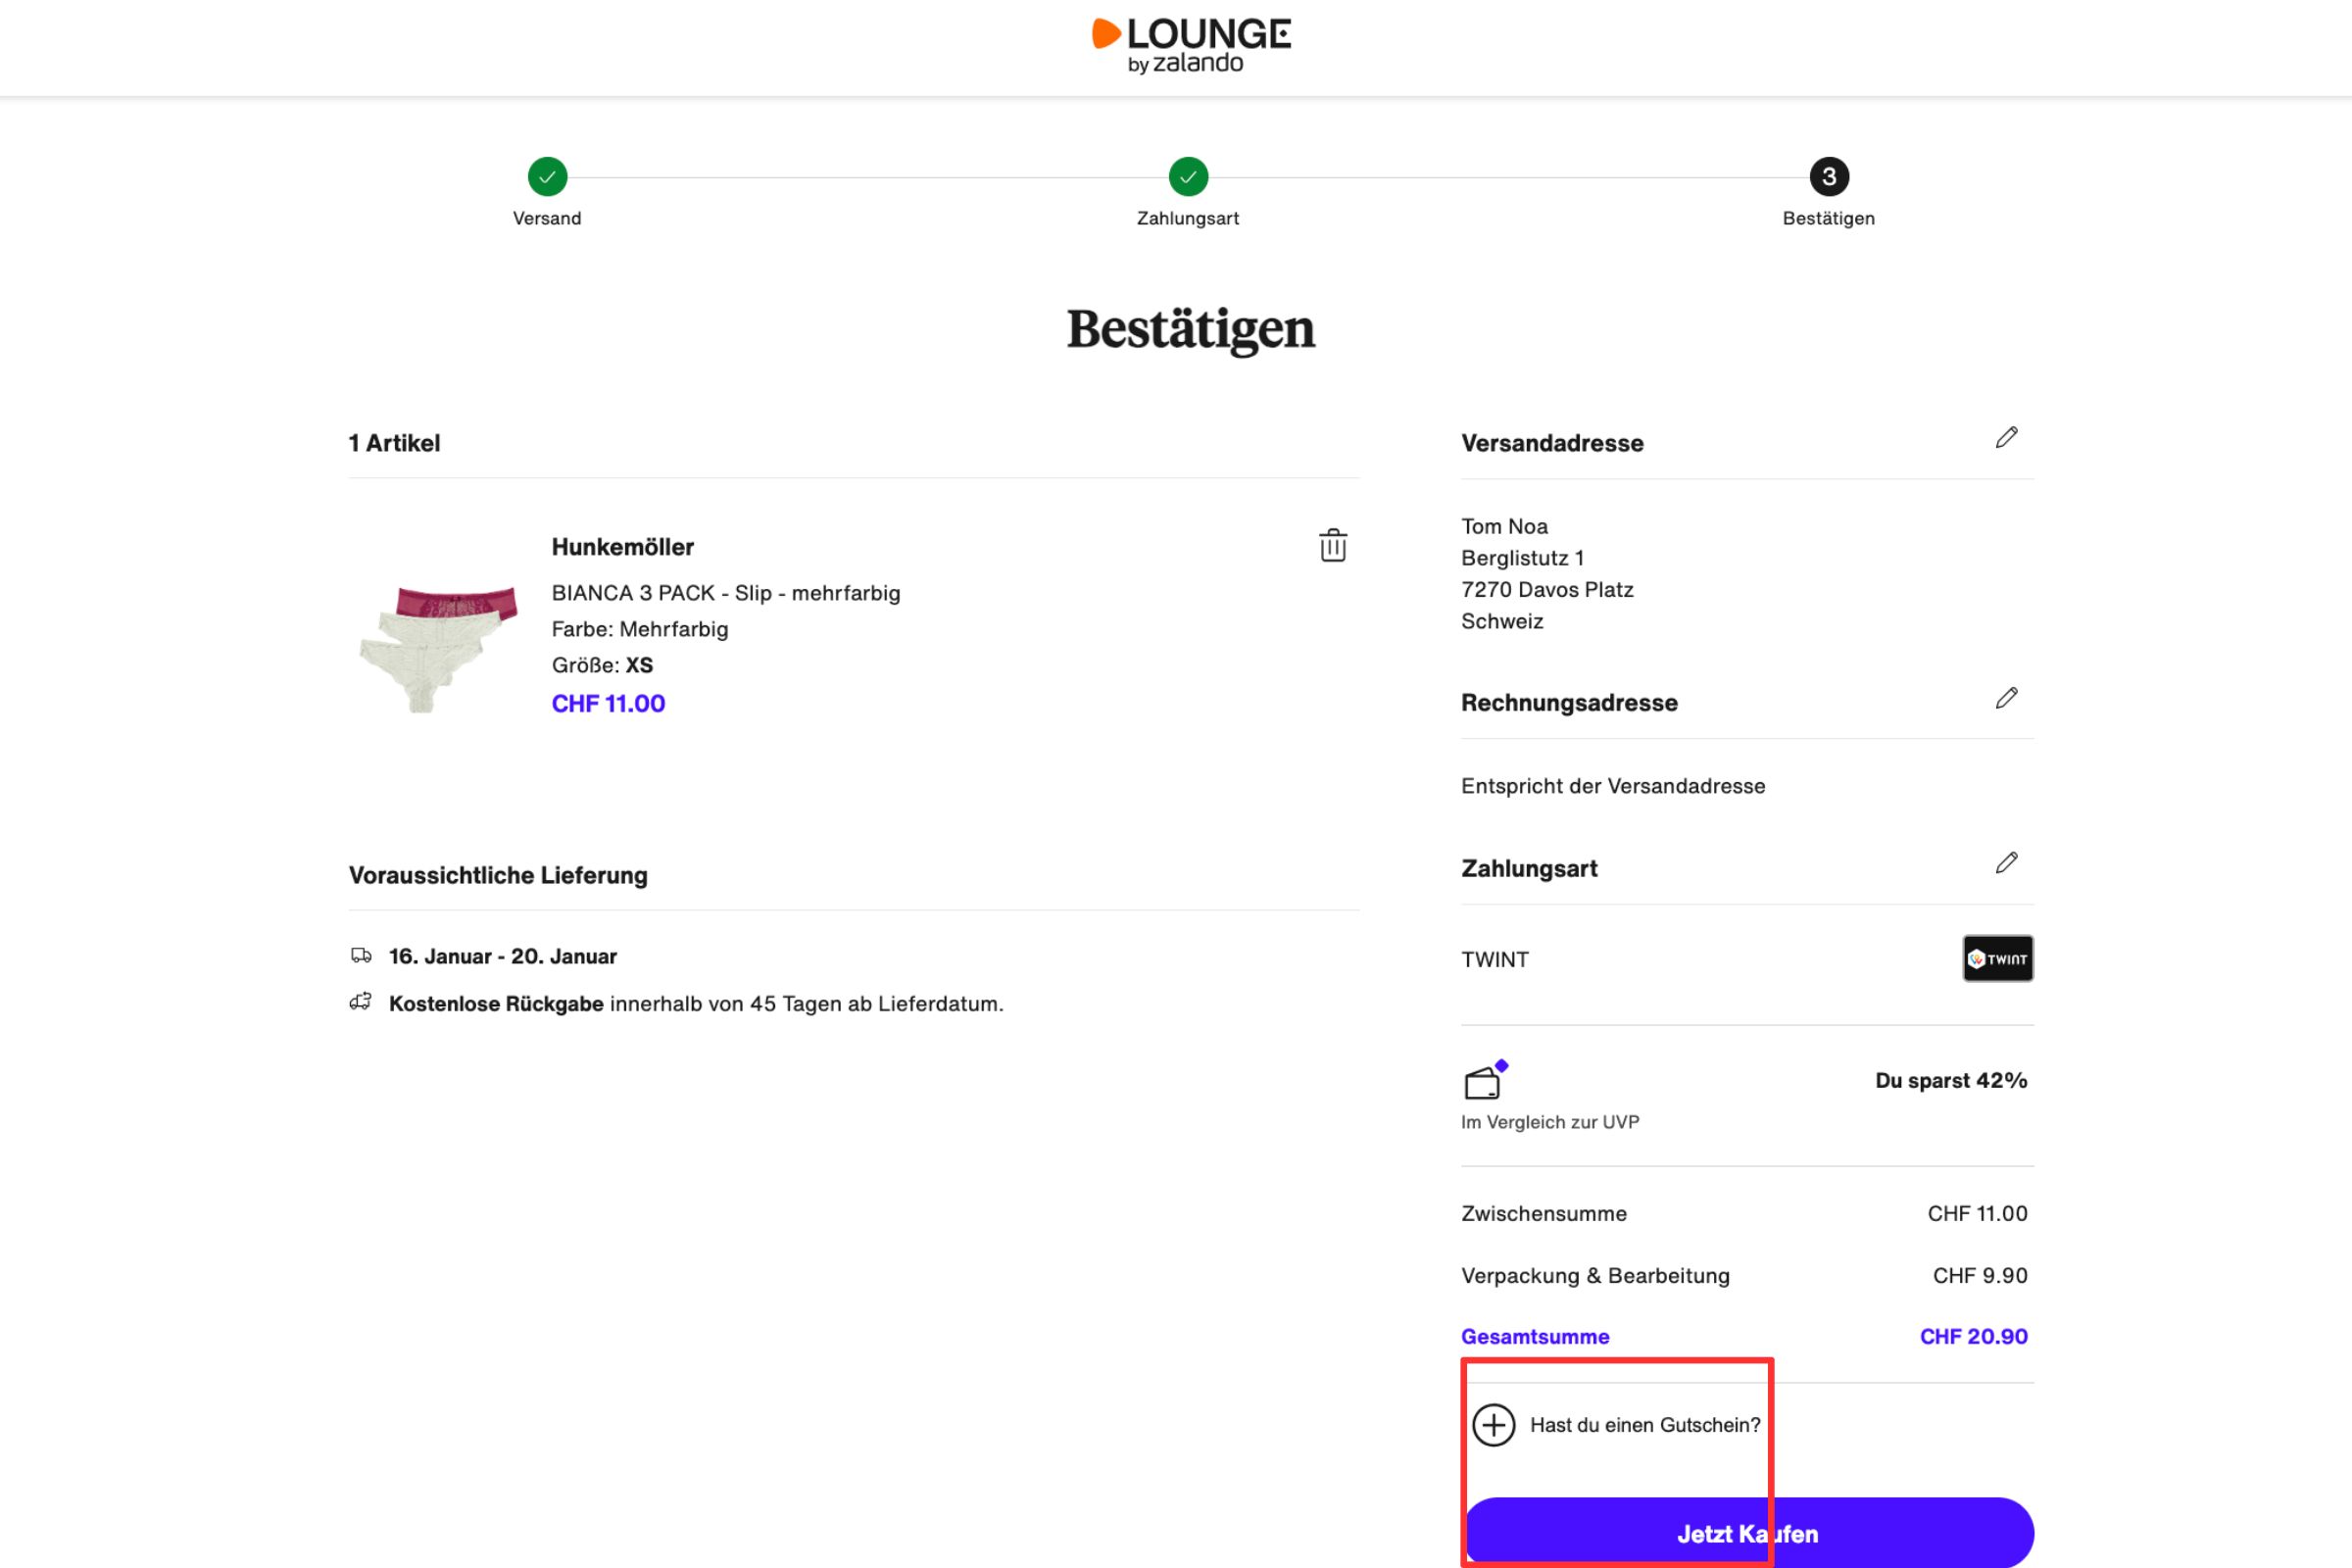Click the 'Bestätigen' page heading

1190,330
